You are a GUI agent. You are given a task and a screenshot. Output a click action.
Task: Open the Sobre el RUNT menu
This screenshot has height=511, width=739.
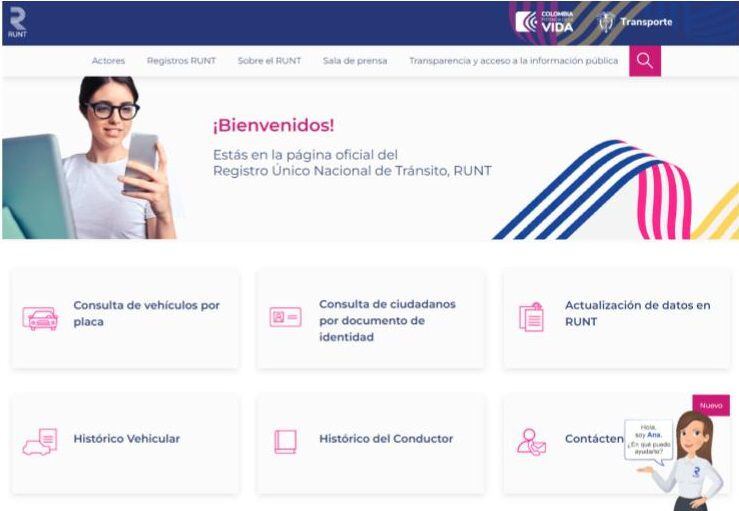[269, 61]
